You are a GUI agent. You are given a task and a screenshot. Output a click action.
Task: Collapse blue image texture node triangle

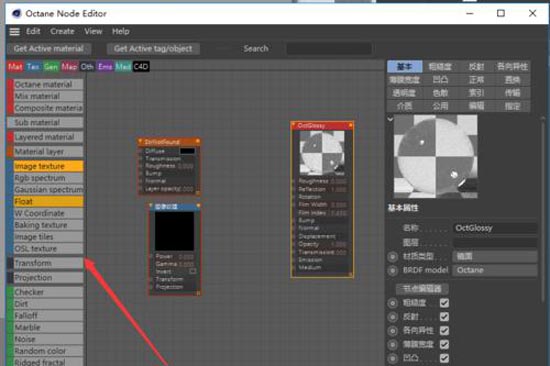pyautogui.click(x=152, y=206)
